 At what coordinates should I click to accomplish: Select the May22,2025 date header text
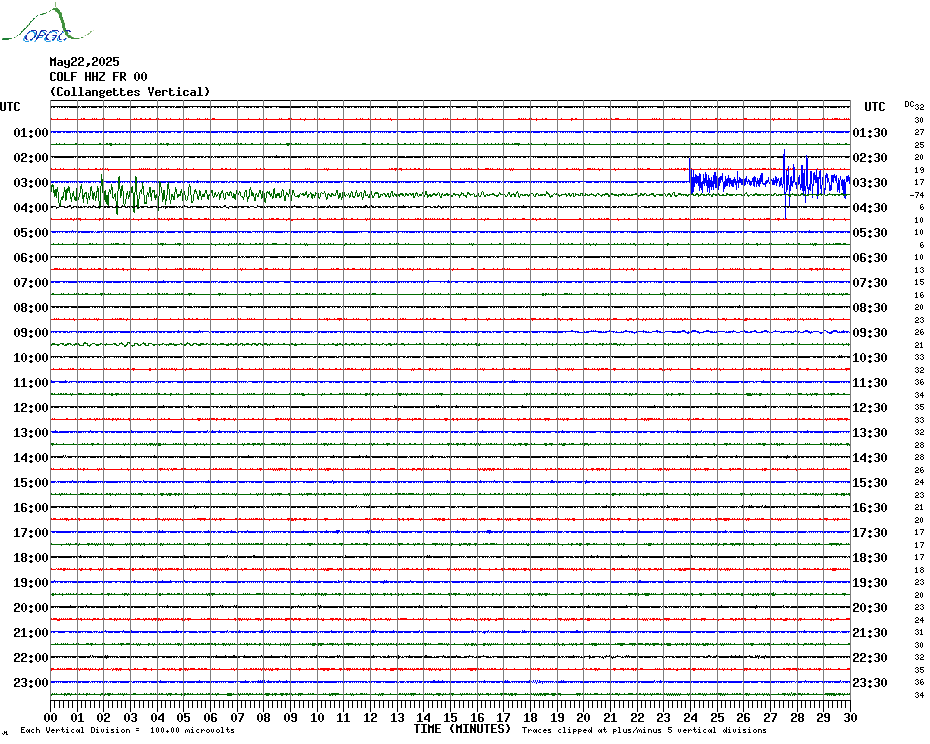(84, 62)
